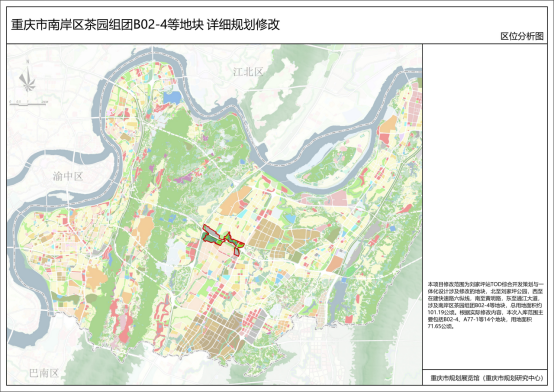This screenshot has width=554, height=392.
Task: Click the 渝中区 district label
Action: 67,176
